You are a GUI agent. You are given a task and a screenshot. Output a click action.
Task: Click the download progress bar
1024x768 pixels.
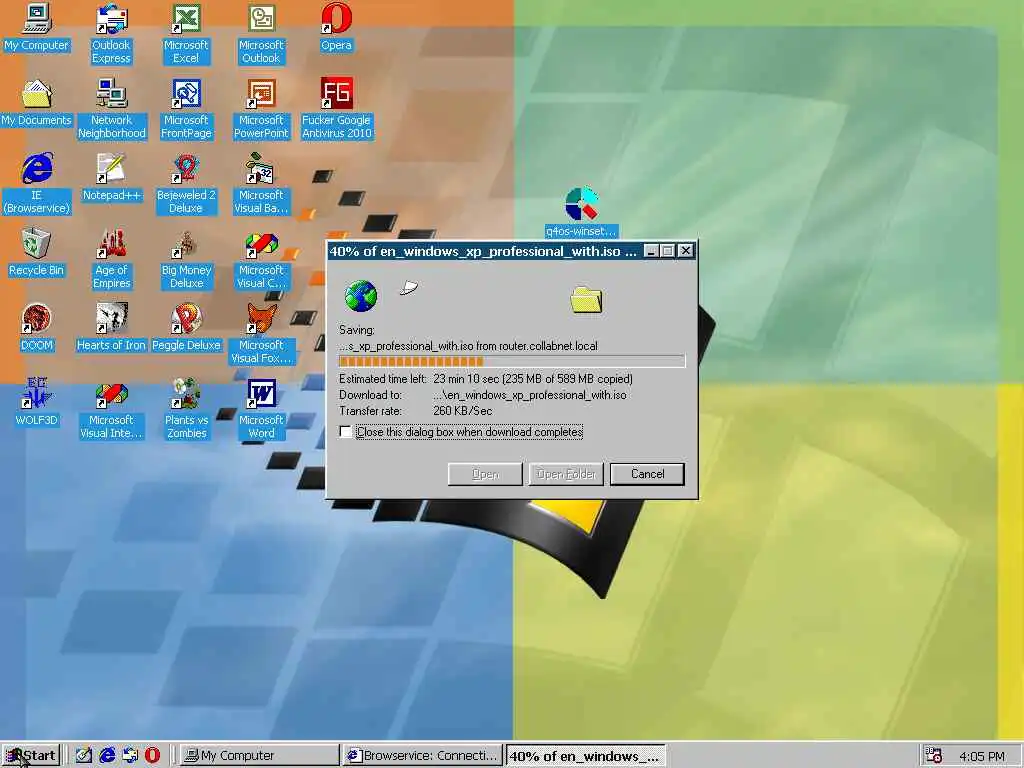click(x=512, y=361)
